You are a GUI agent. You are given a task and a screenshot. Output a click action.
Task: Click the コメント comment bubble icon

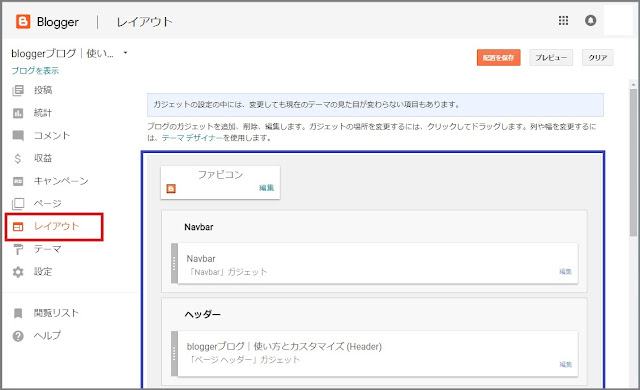pyautogui.click(x=18, y=136)
